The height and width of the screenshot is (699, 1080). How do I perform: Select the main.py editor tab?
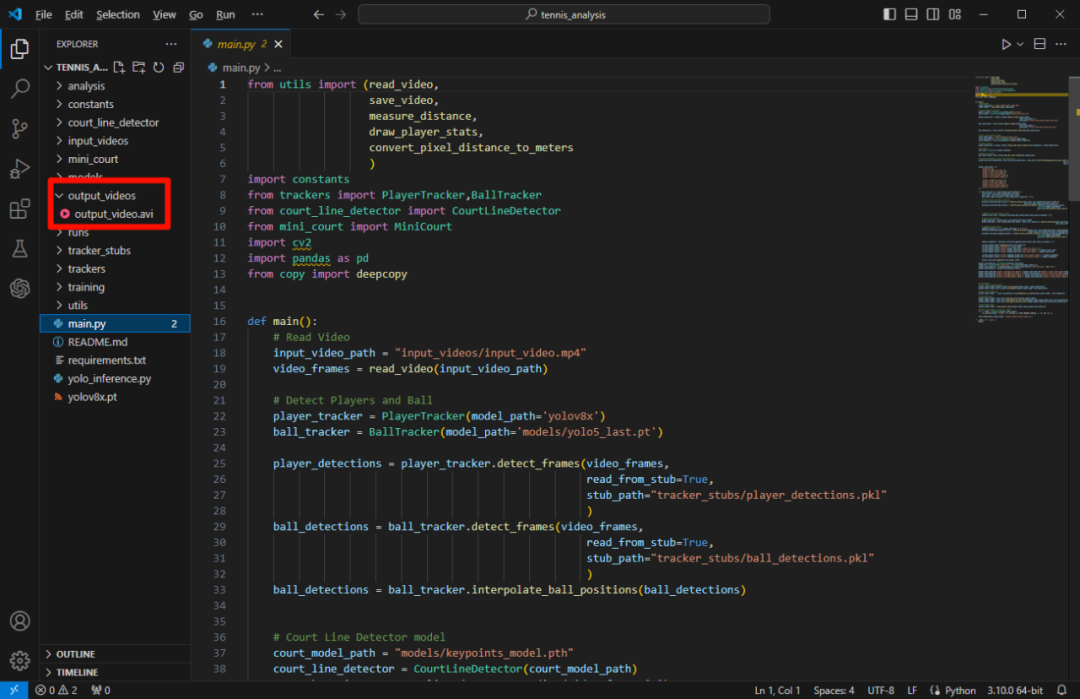(241, 44)
